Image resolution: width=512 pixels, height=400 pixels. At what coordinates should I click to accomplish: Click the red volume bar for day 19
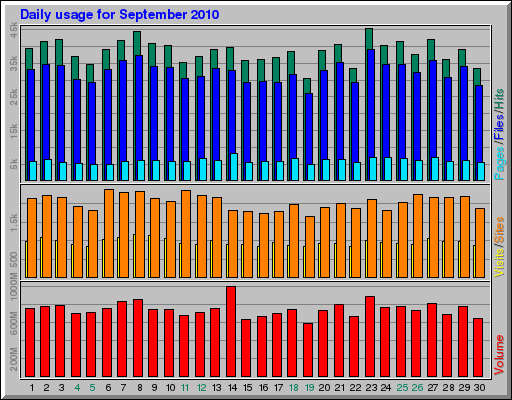308,350
